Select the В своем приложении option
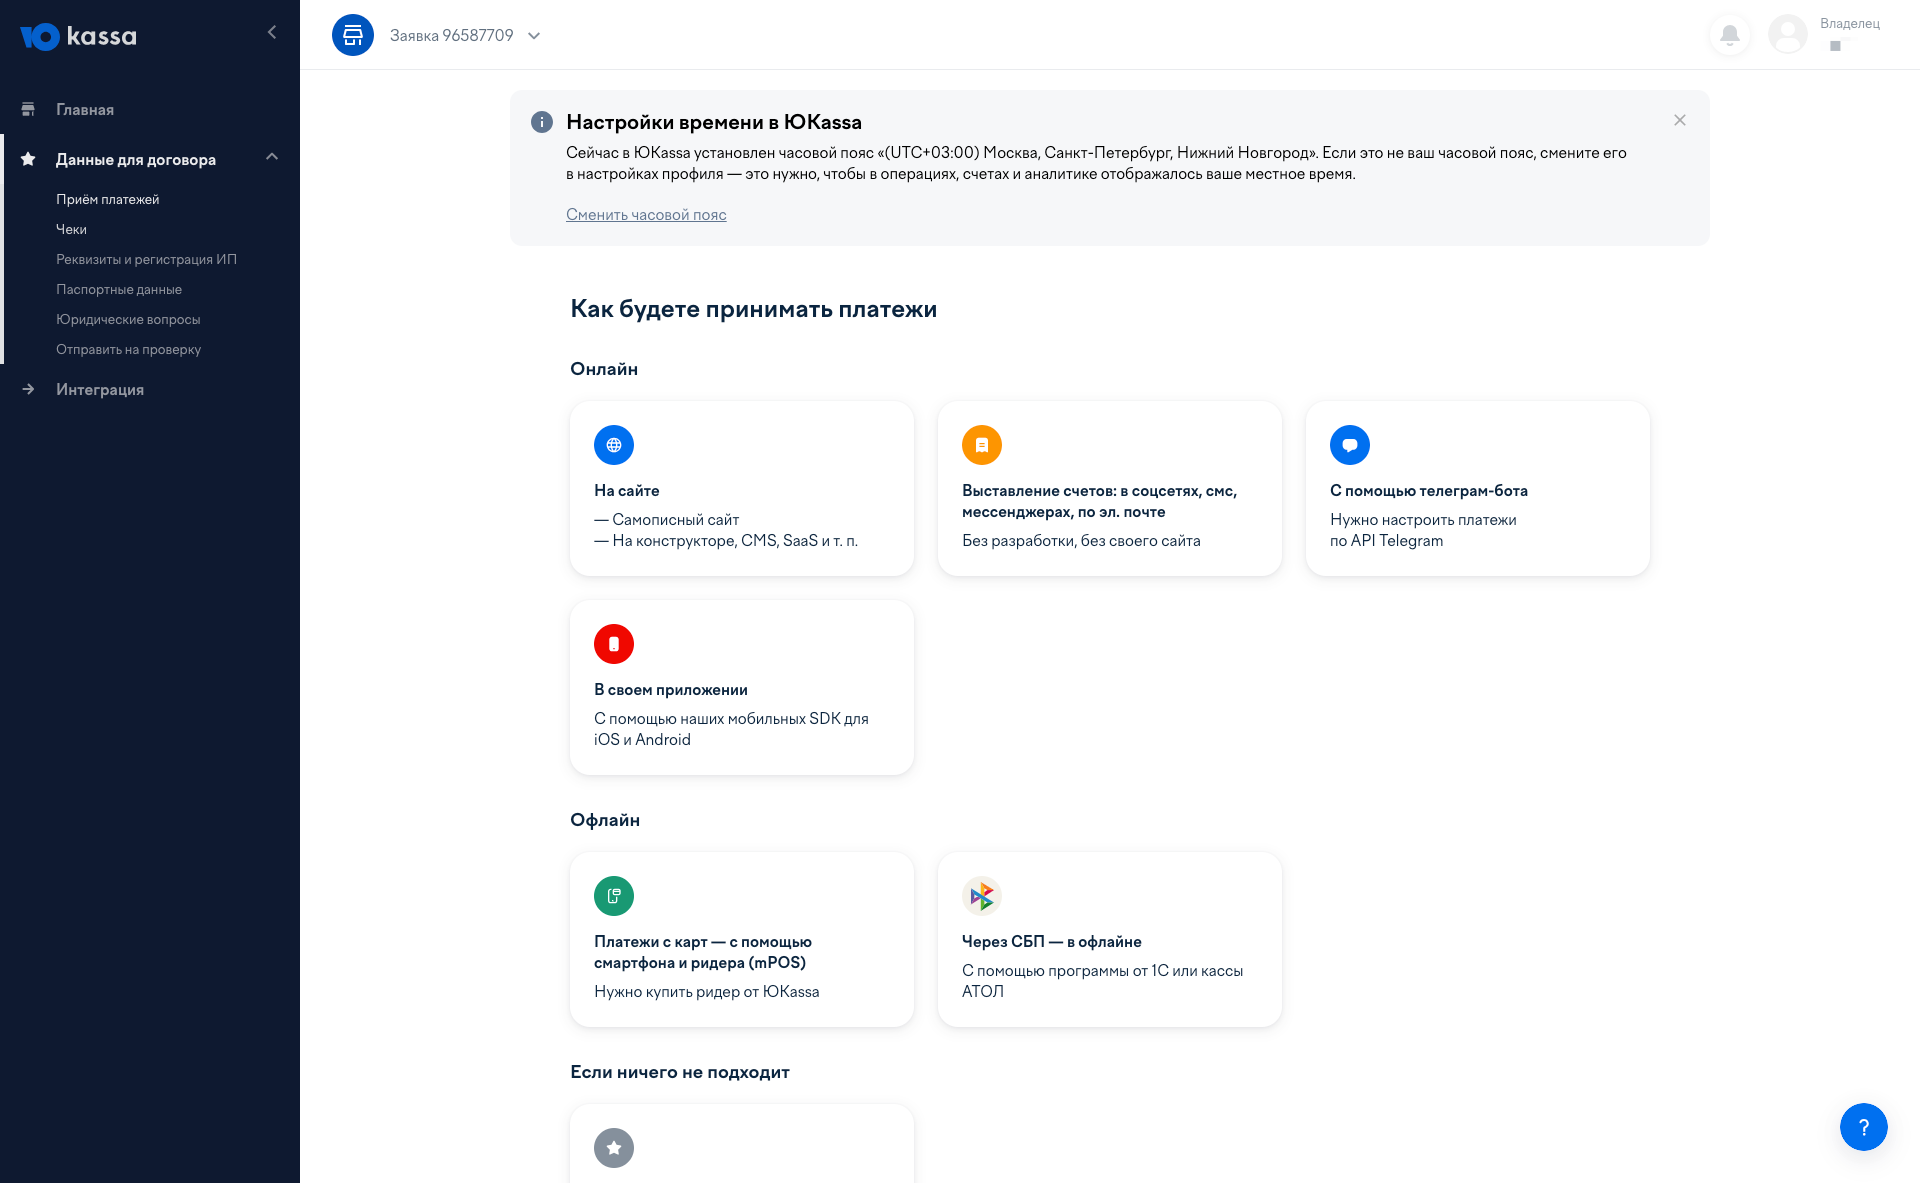 tap(742, 688)
